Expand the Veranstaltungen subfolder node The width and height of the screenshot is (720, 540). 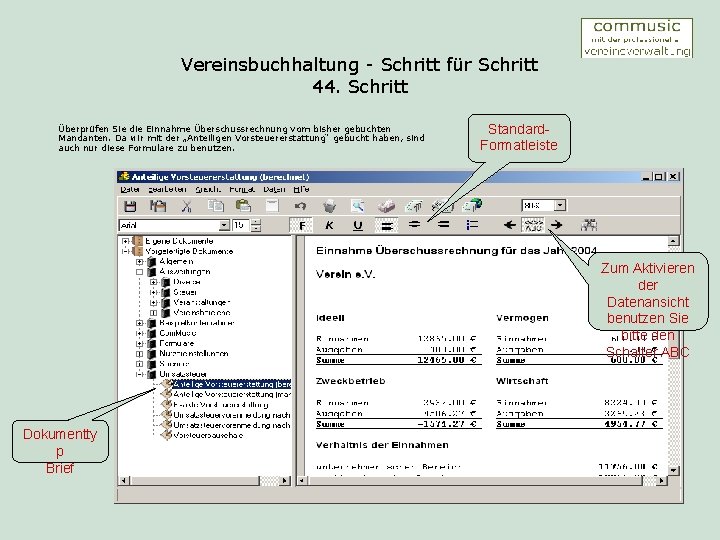[x=154, y=303]
